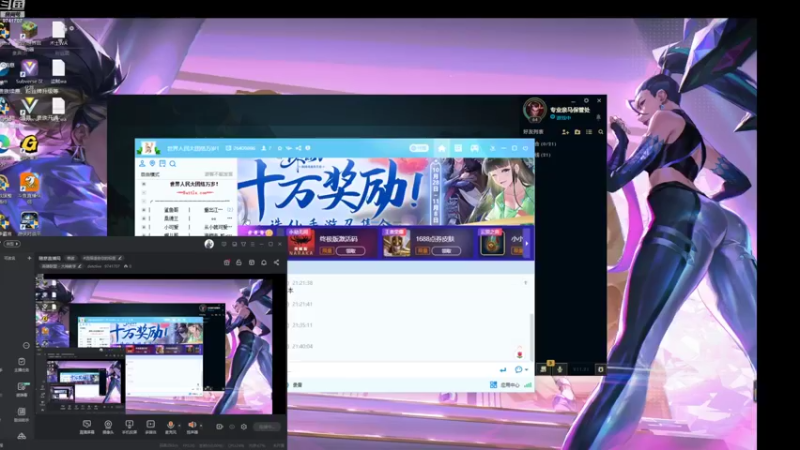The image size is (800, 450).
Task: Click the video play source icon in the bottom toolbar
Action: [x=151, y=427]
